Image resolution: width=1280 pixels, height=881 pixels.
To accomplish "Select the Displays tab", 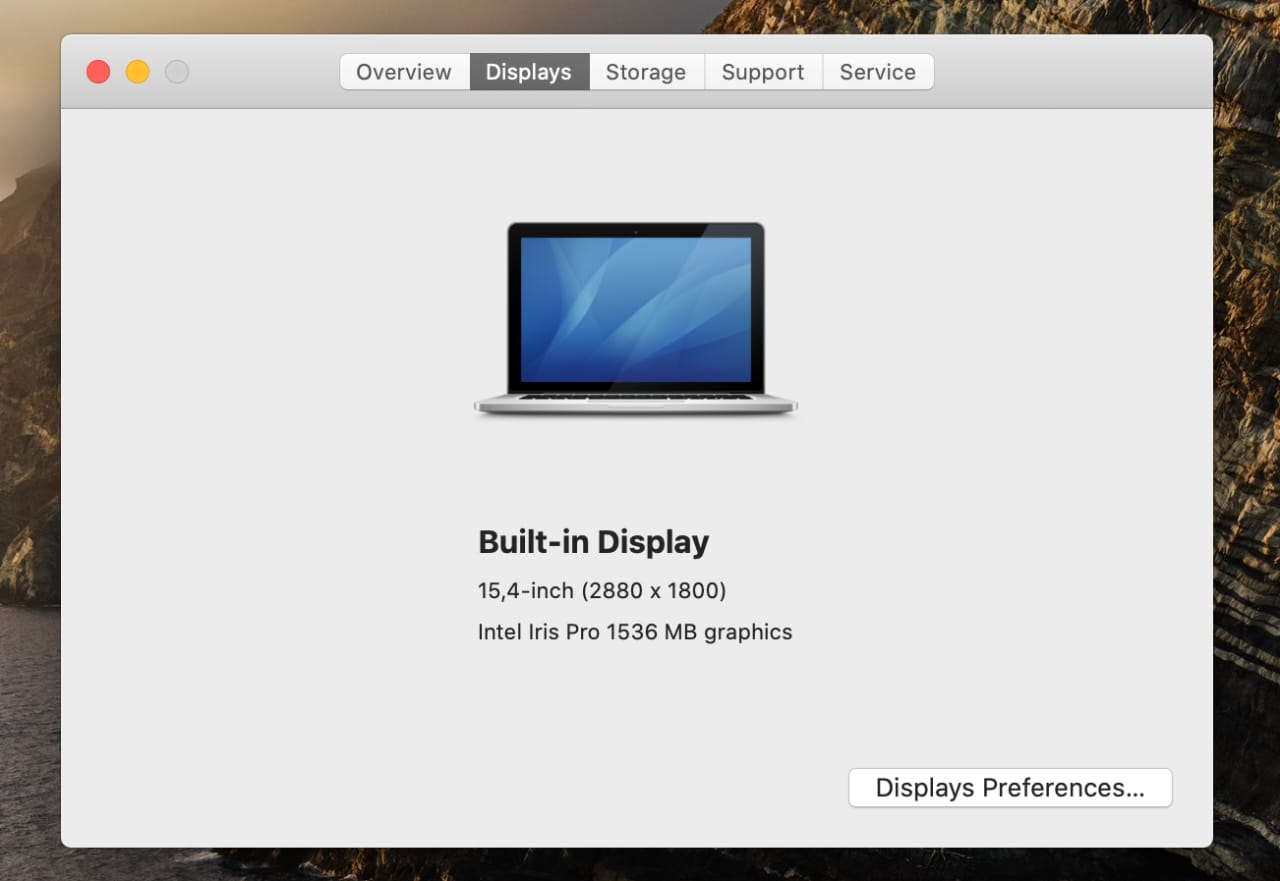I will [x=529, y=72].
